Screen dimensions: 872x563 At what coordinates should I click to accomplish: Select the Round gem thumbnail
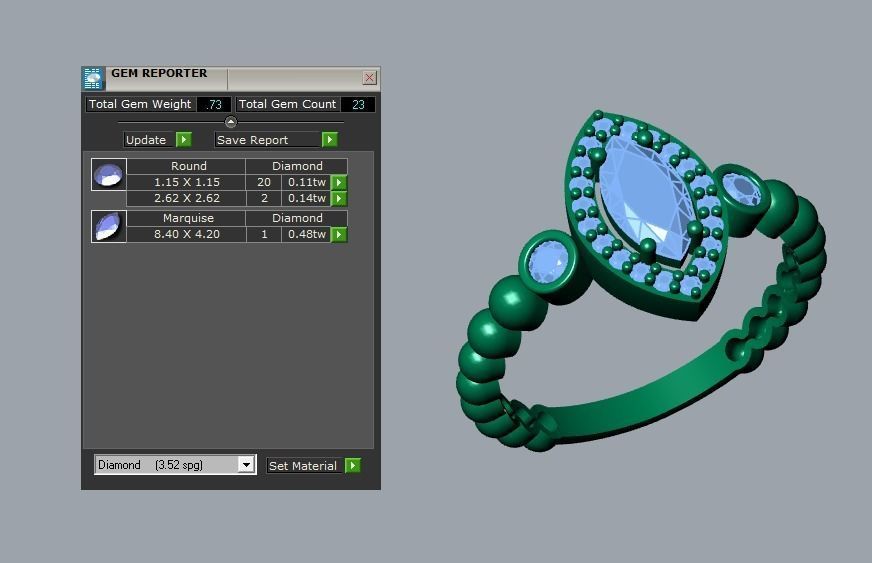(x=108, y=175)
